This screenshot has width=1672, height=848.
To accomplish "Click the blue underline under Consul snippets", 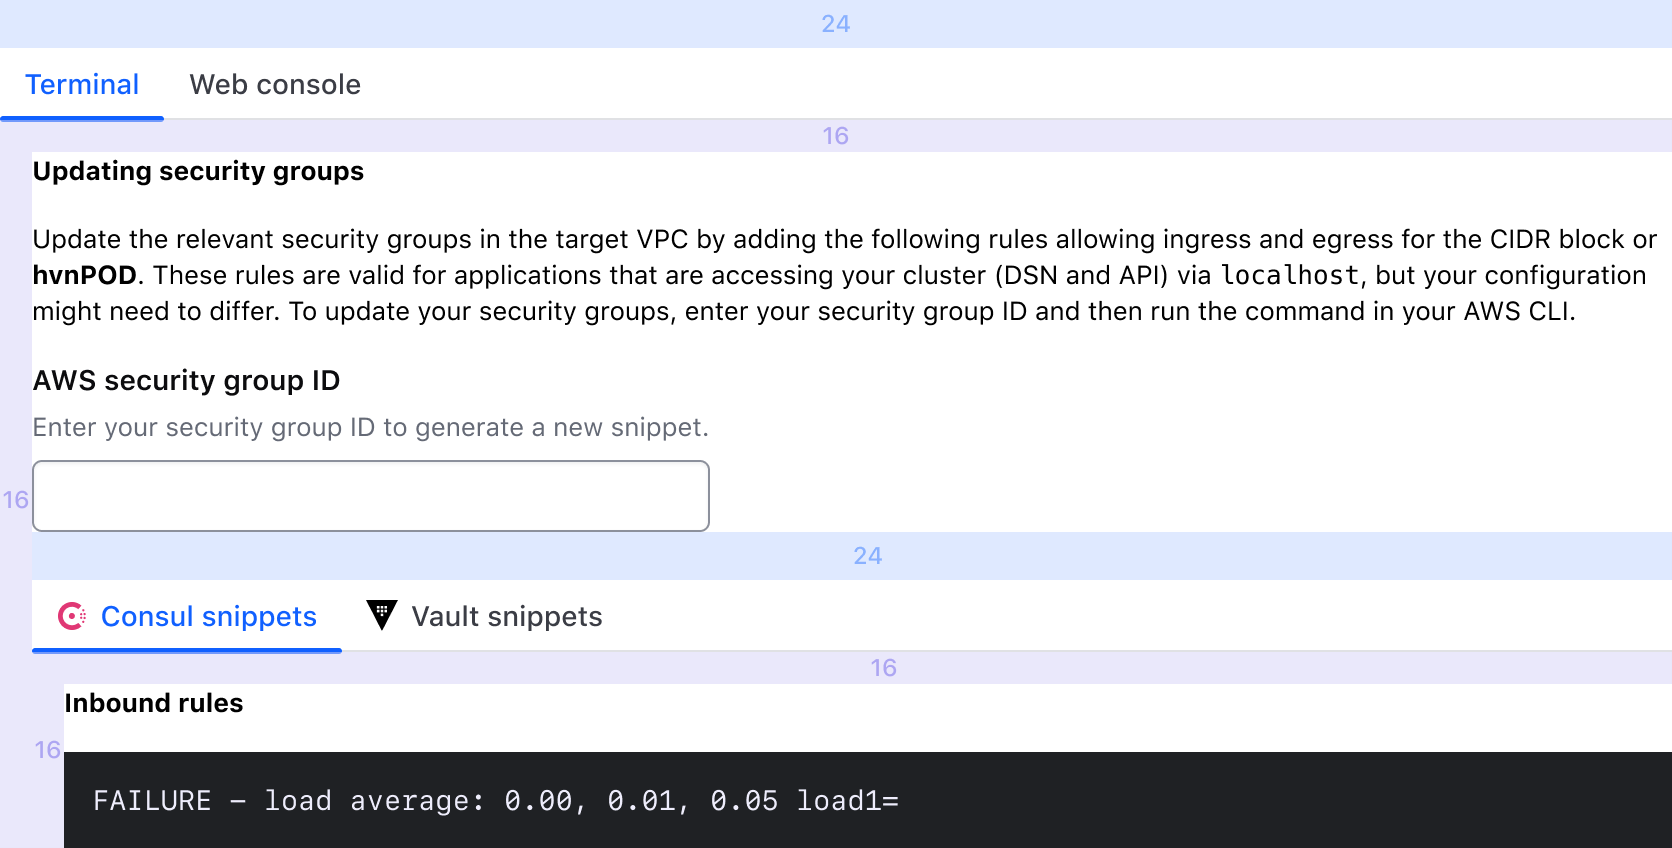I will pyautogui.click(x=186, y=649).
